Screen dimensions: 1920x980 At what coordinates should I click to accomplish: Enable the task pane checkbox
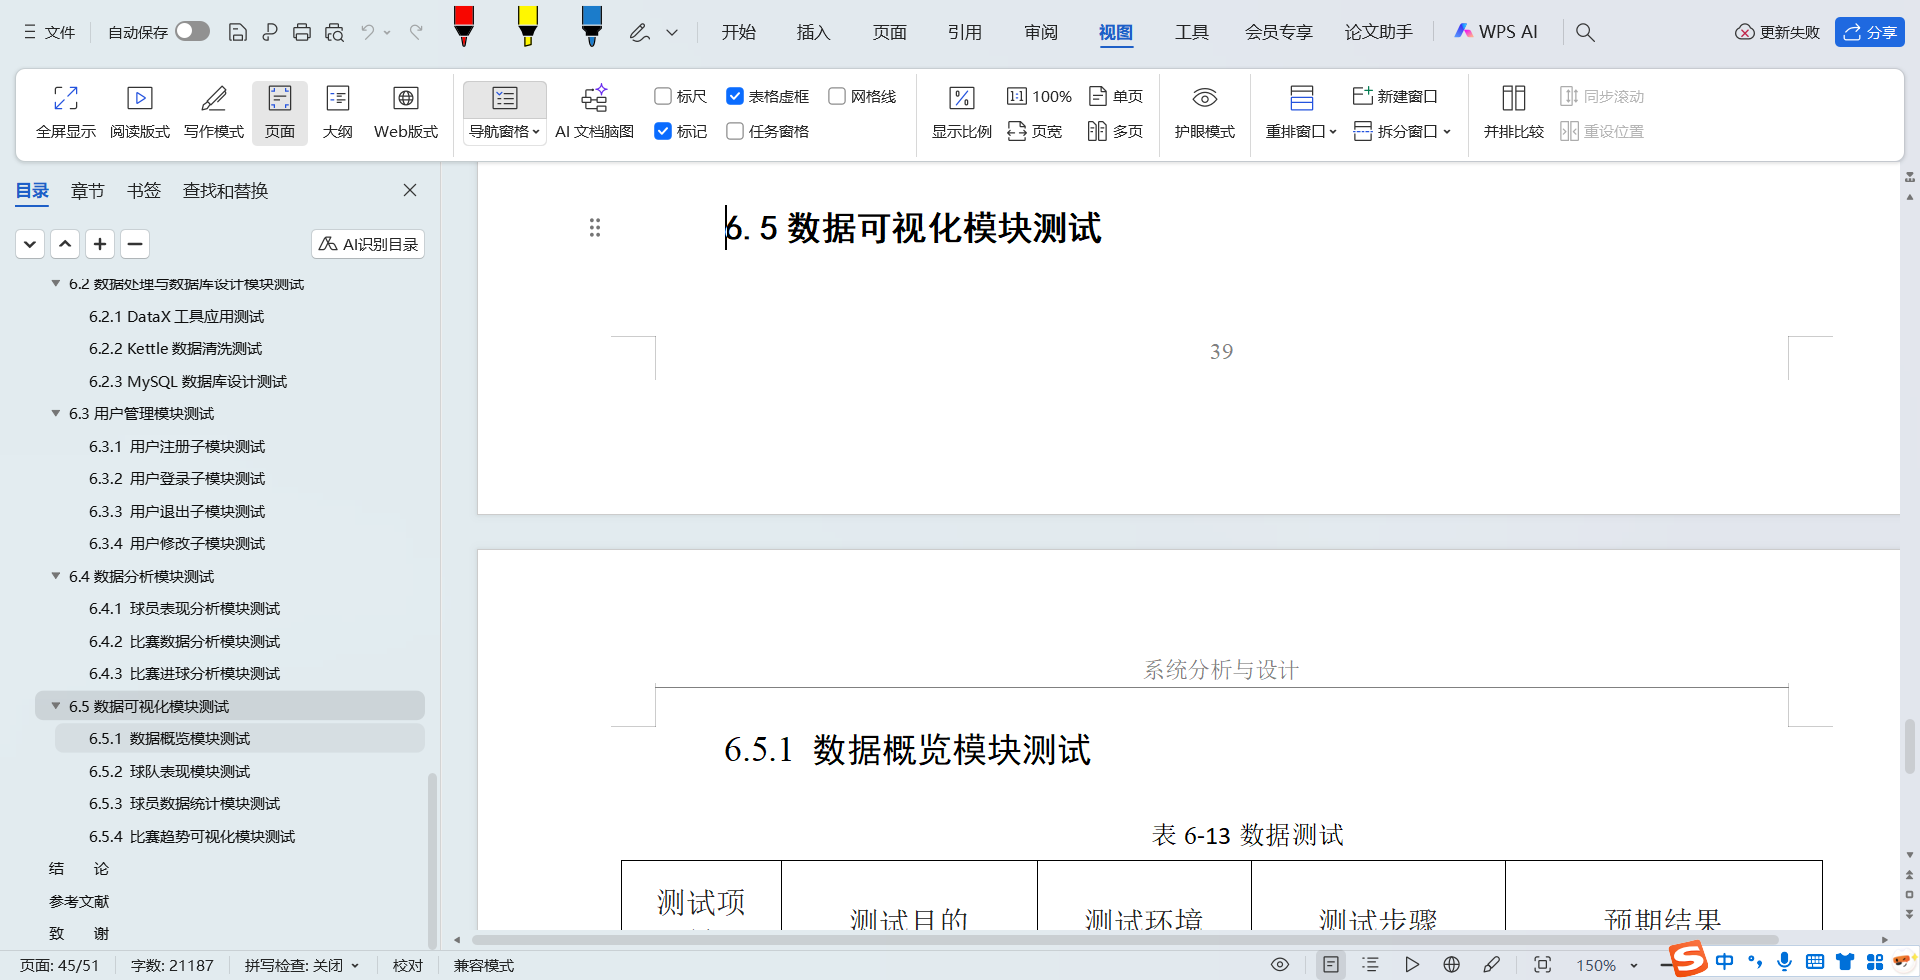pyautogui.click(x=735, y=131)
